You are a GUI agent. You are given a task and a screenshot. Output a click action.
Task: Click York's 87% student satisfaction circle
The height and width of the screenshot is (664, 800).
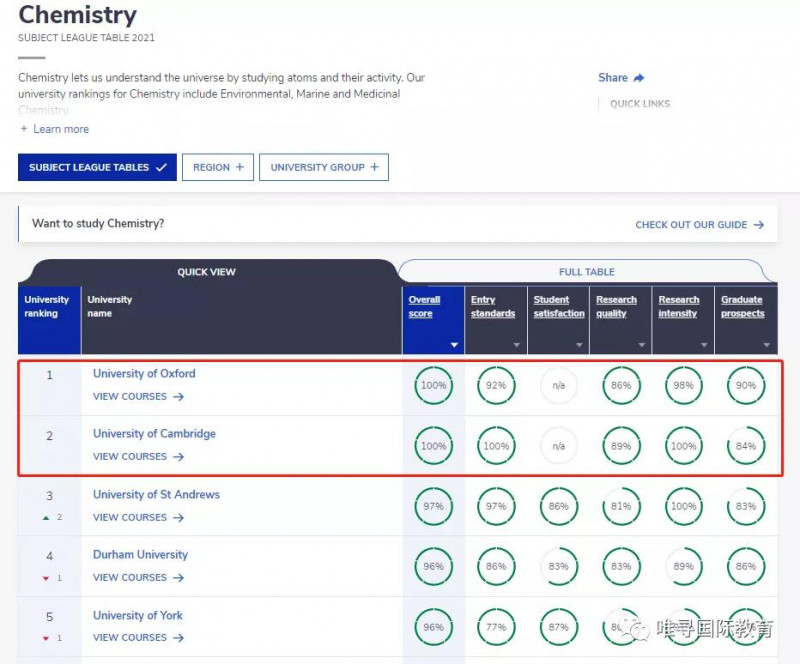click(559, 627)
